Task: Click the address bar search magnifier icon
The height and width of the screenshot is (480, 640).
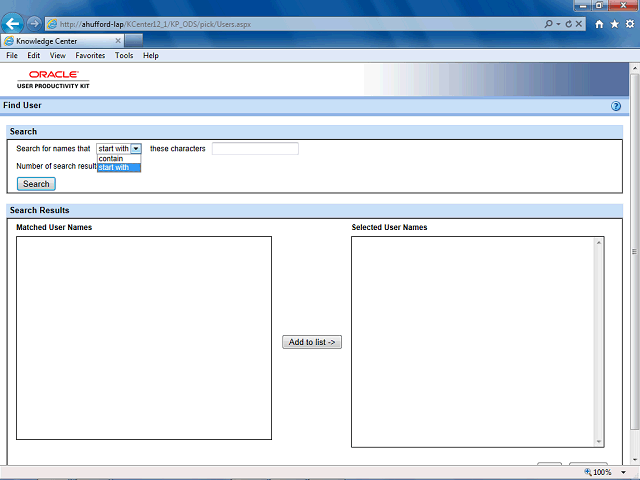Action: 549,24
